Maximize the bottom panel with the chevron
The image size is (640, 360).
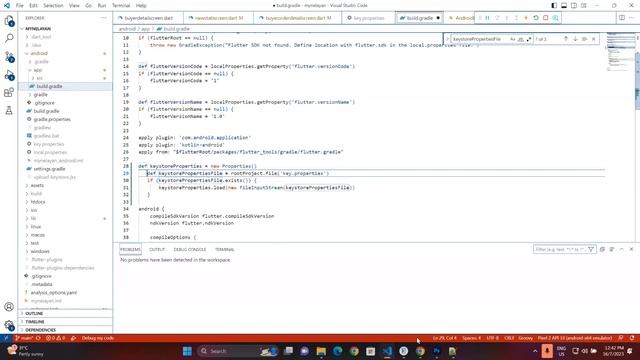tap(622, 249)
